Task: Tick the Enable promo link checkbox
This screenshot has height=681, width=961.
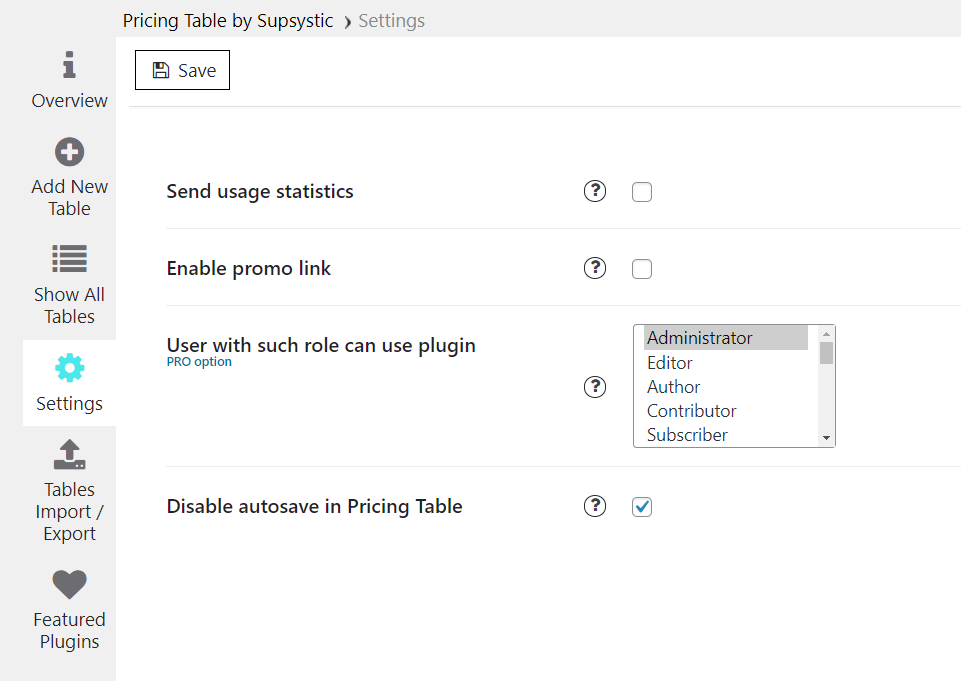Action: coord(642,269)
